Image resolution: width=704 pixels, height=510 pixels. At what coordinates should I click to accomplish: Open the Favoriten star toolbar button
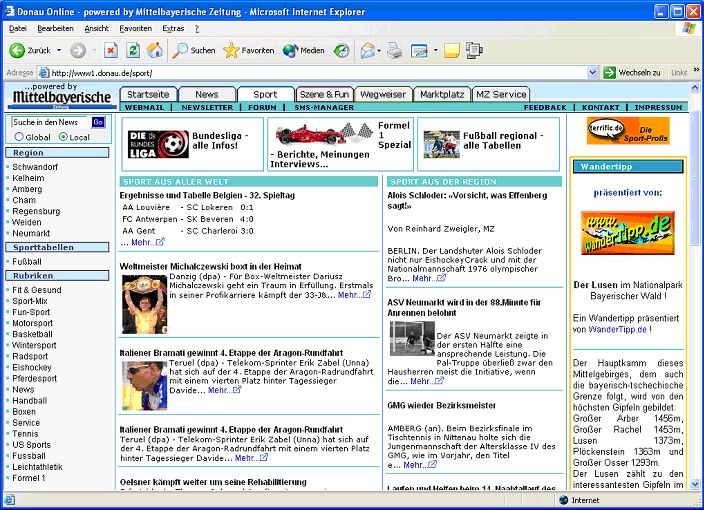[x=249, y=50]
